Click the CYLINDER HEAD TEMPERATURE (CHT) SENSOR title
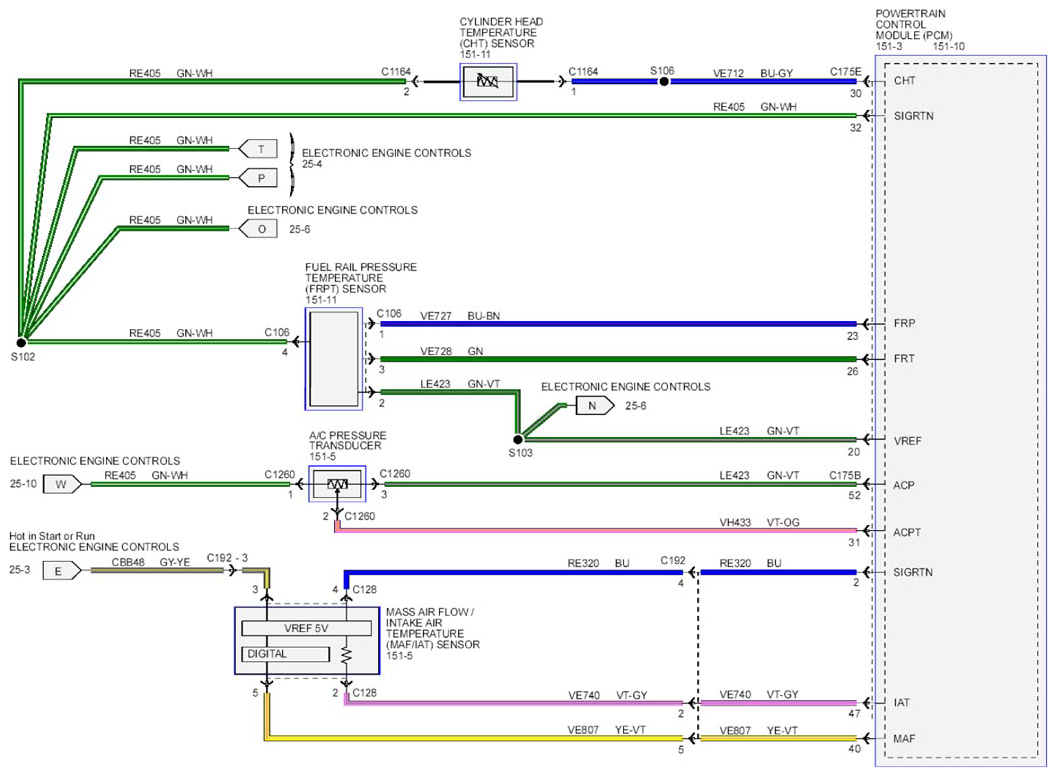Screen dimensions: 1057x777 (x=502, y=32)
